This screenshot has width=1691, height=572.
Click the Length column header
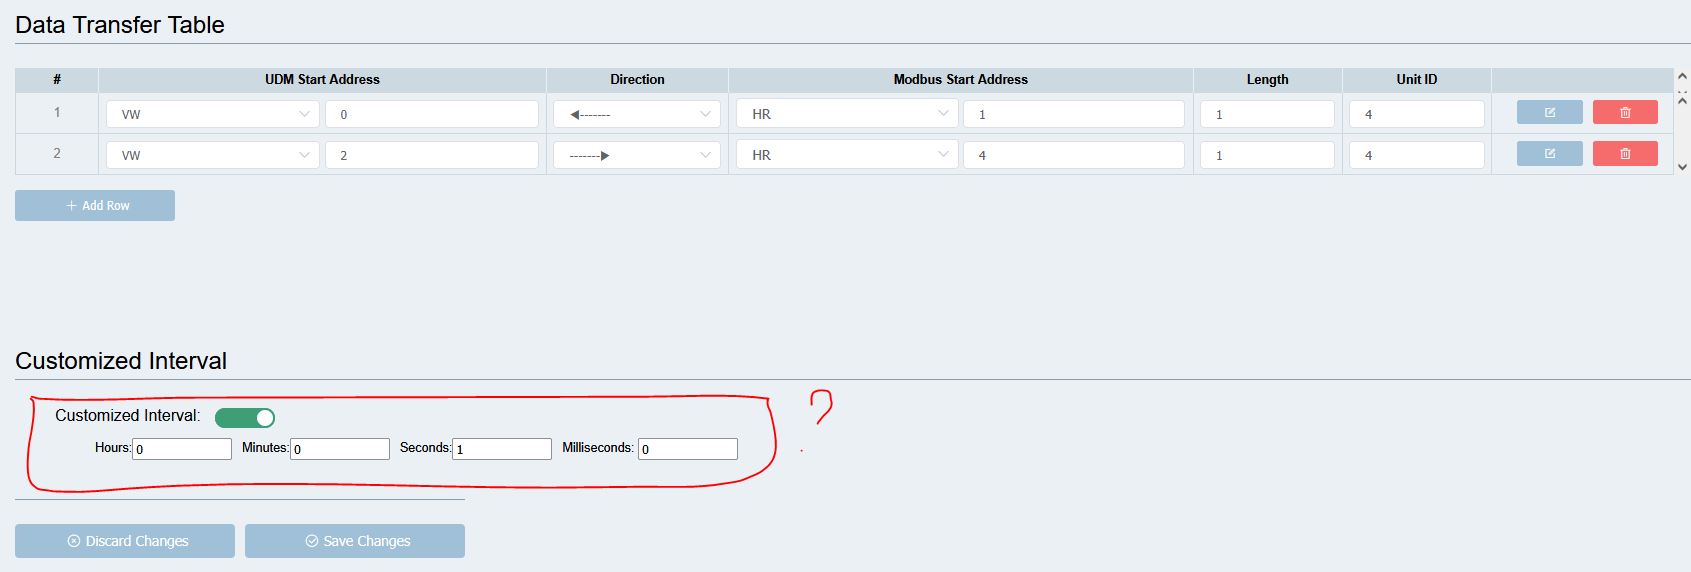1267,79
